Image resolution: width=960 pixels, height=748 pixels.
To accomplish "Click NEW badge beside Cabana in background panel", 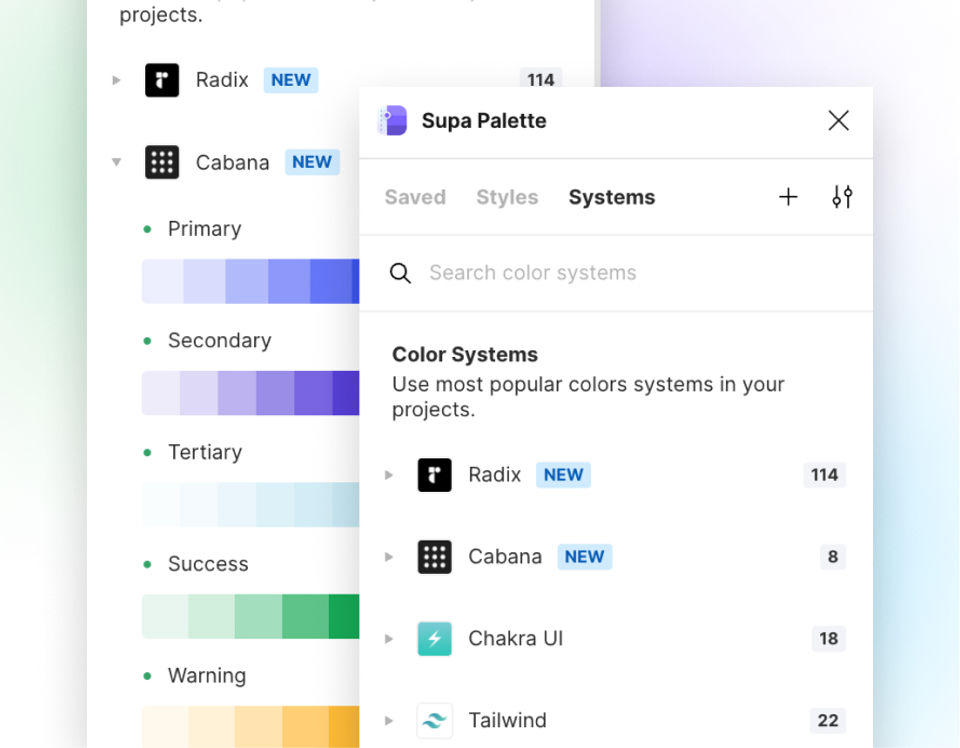I will (x=312, y=162).
